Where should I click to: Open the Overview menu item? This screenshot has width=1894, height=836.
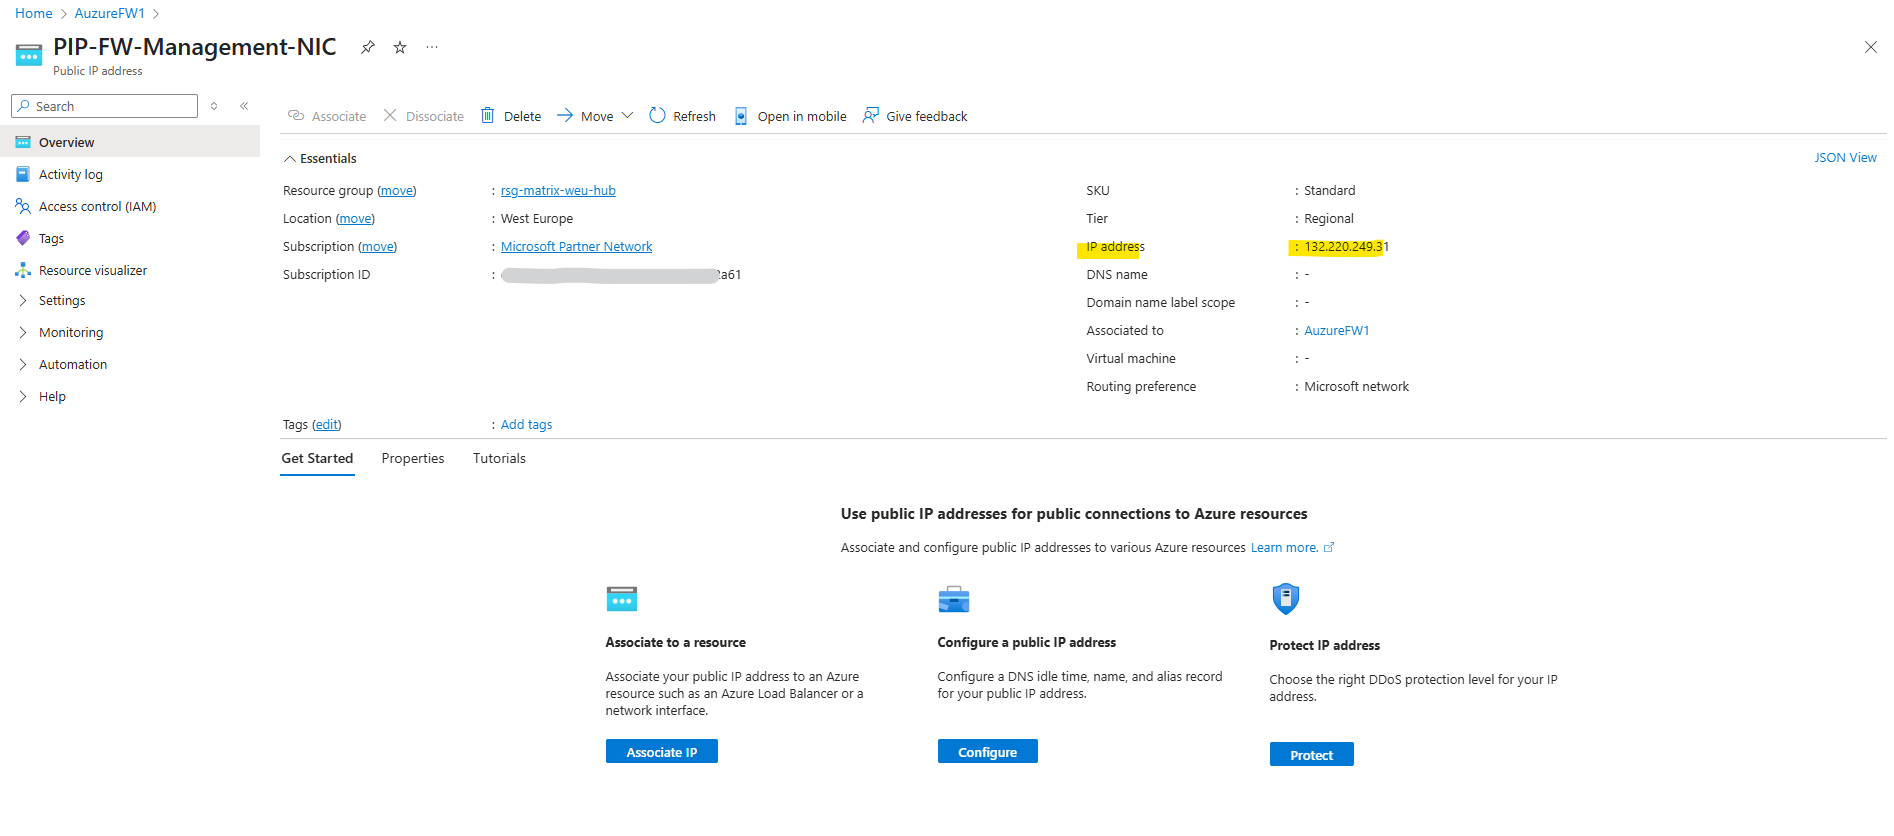click(x=130, y=142)
